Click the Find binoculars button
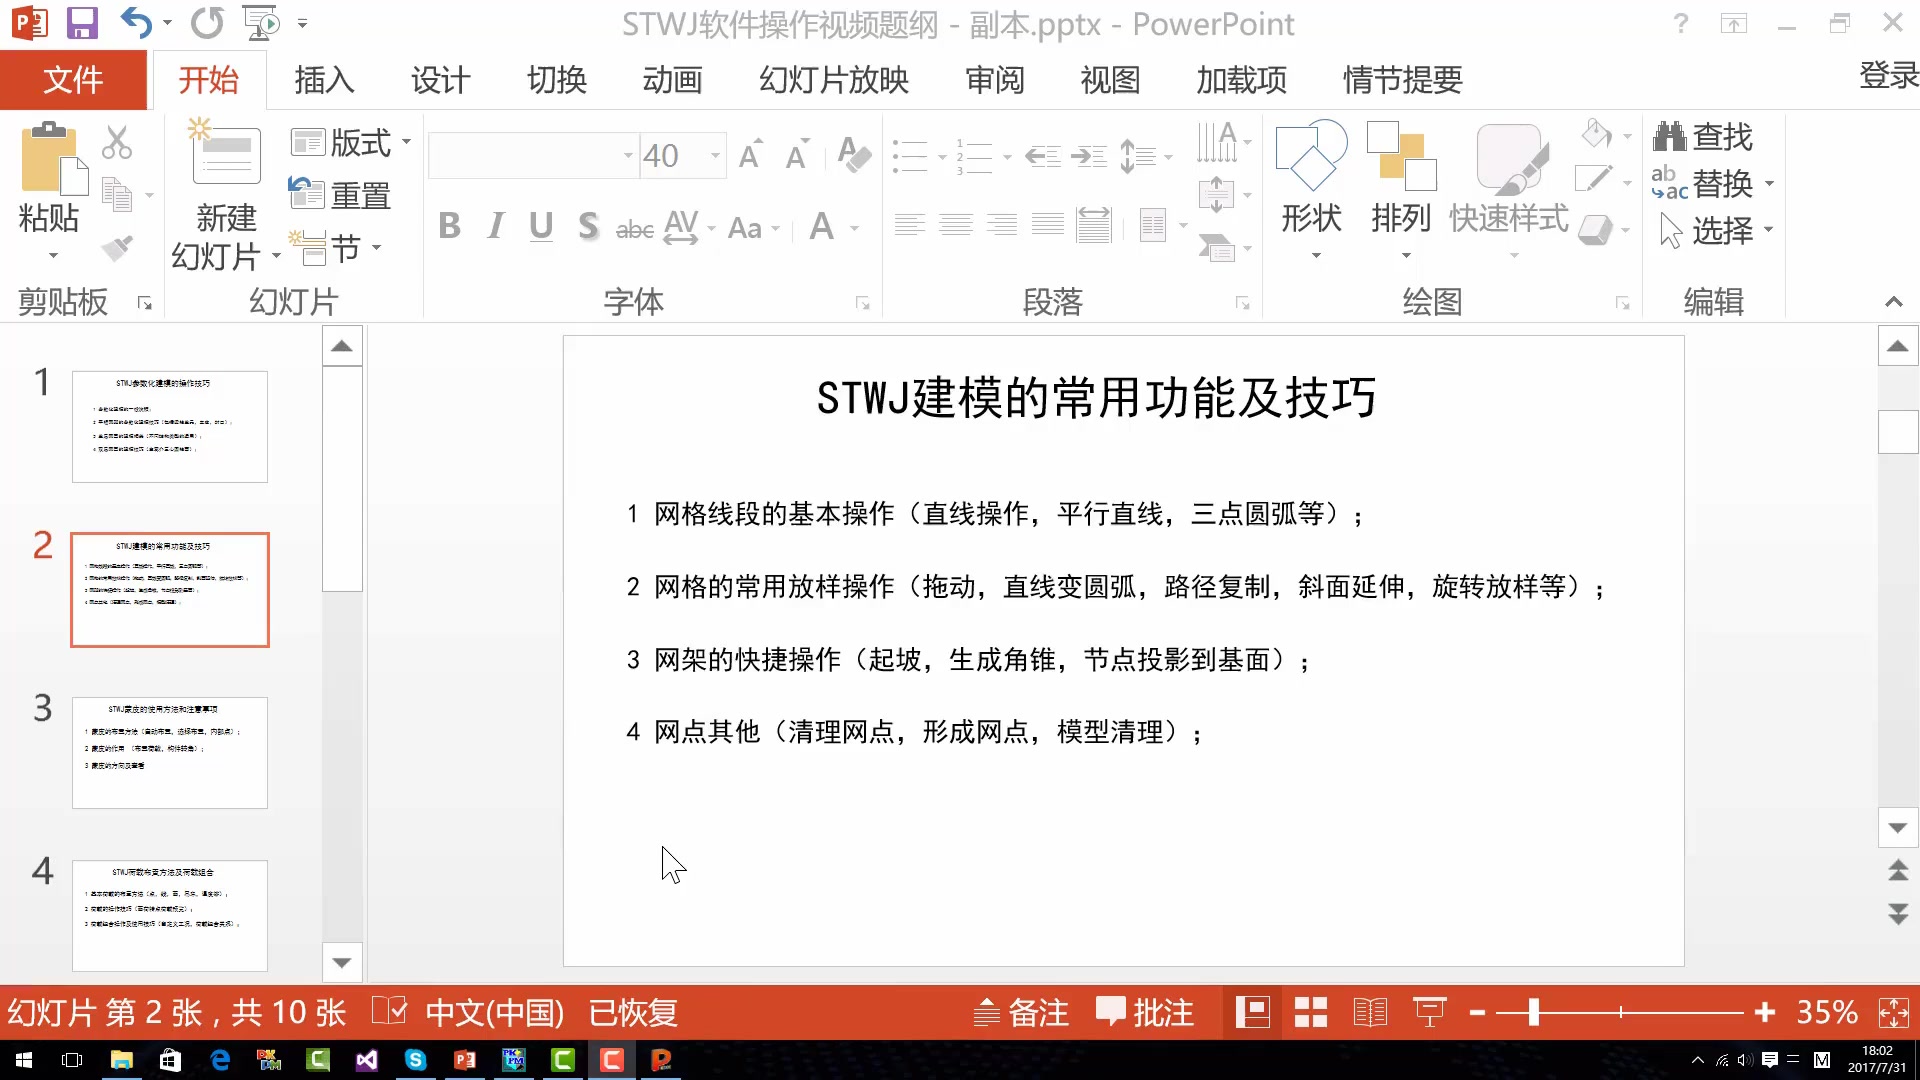1920x1080 pixels. click(x=1703, y=136)
